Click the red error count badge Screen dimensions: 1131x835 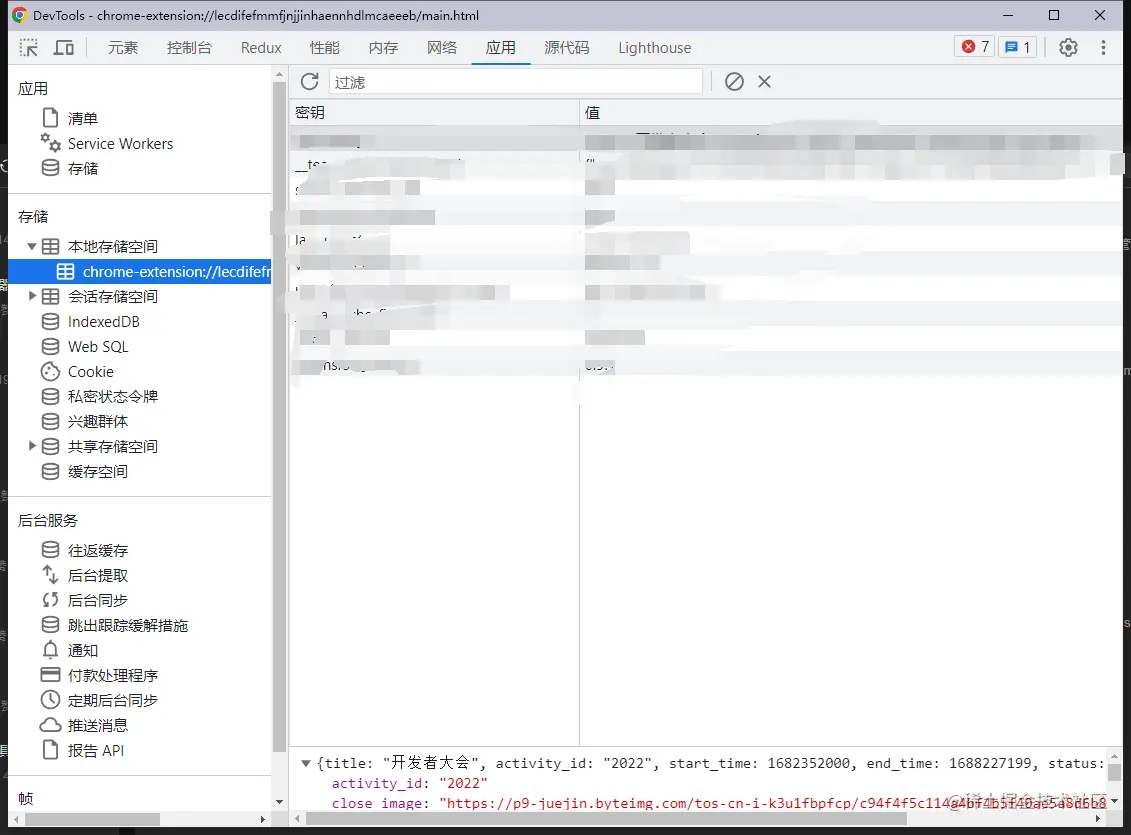975,47
